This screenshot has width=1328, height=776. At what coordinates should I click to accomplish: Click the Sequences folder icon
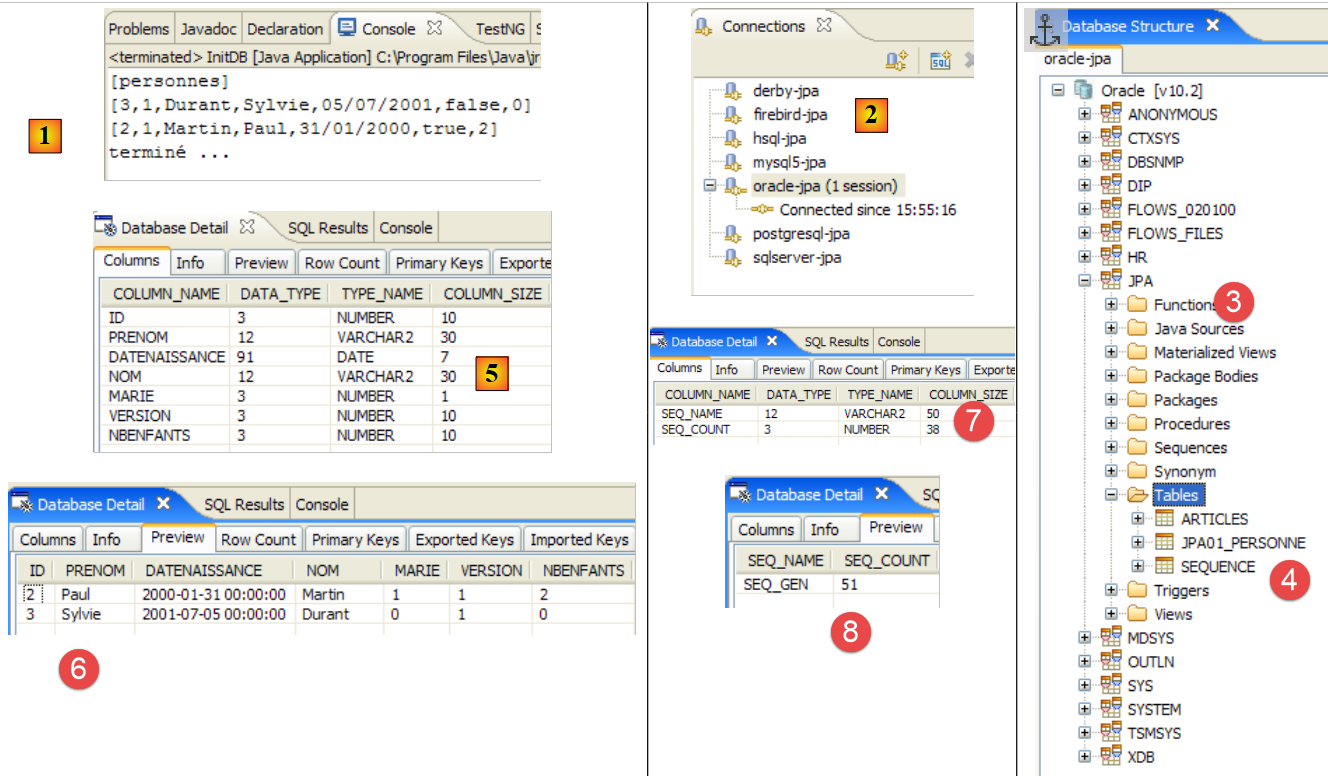pos(1137,448)
